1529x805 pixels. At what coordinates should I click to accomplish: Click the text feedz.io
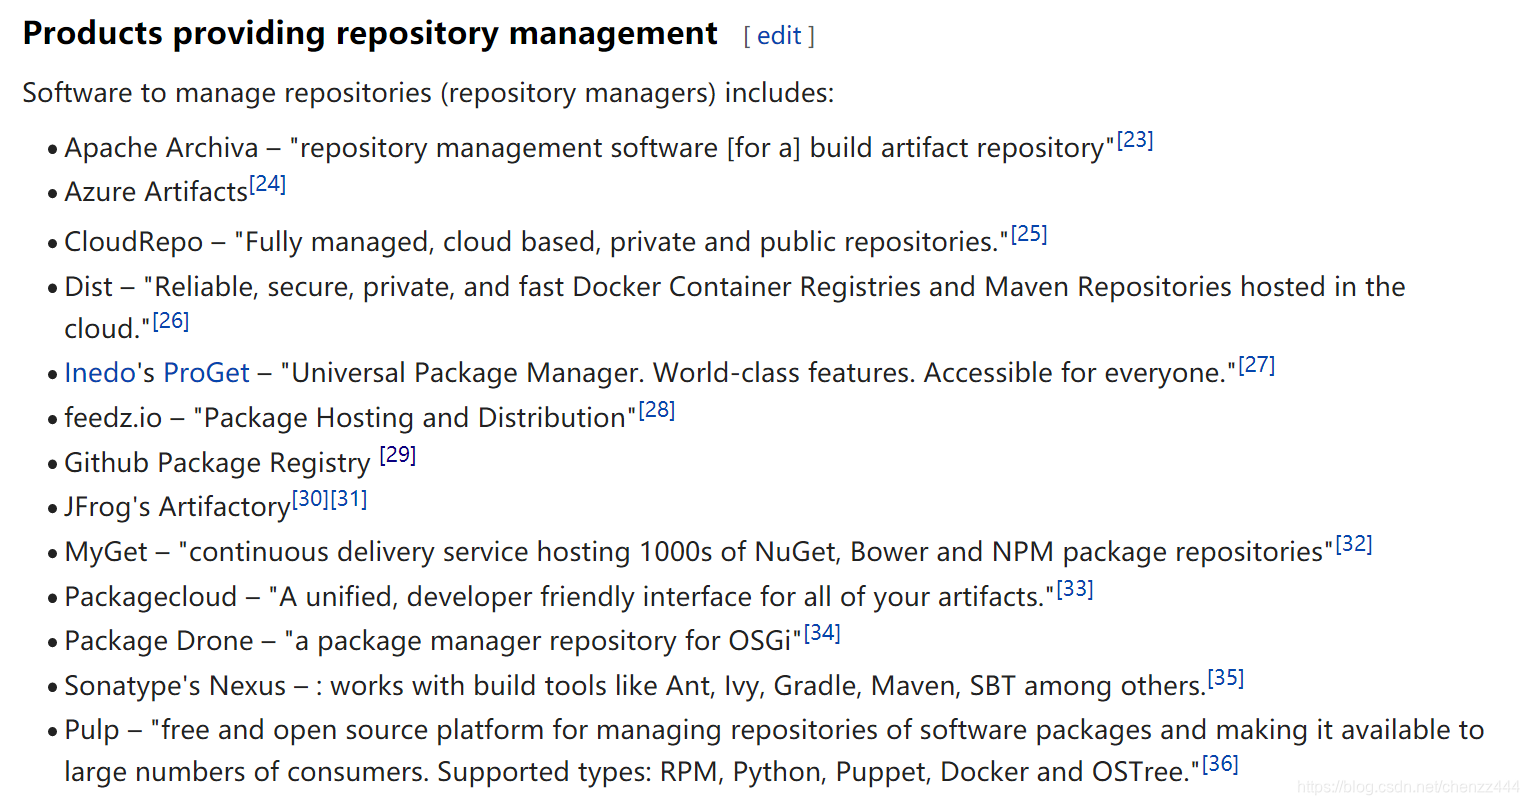[113, 418]
